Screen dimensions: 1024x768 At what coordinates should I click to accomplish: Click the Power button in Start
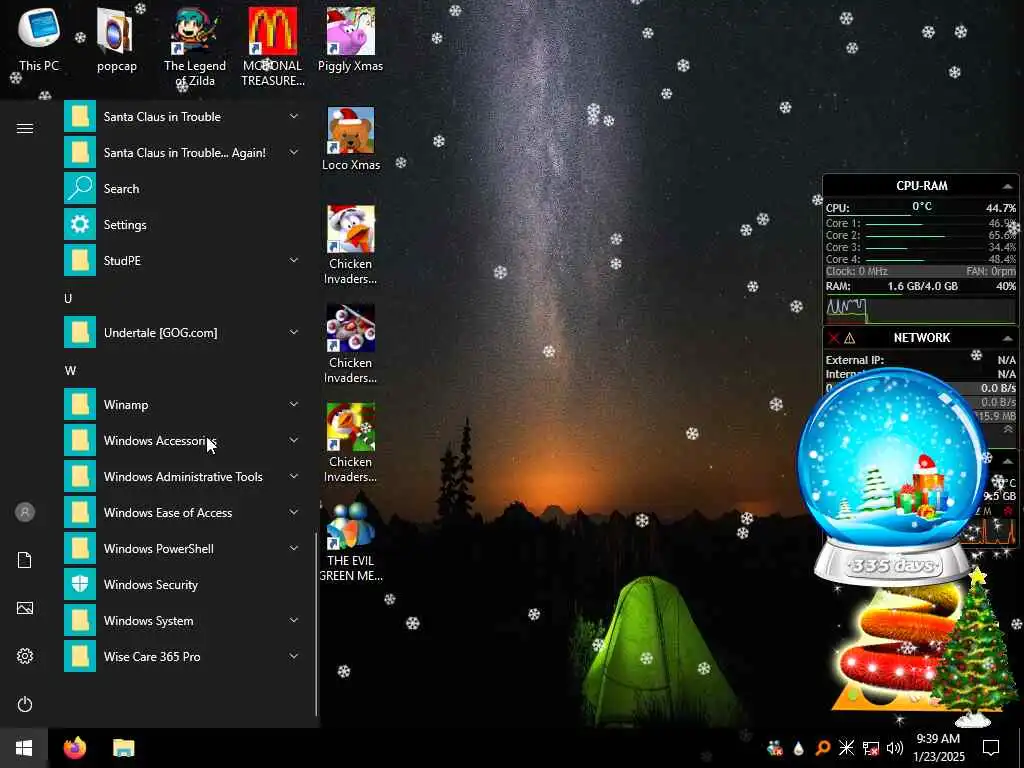tap(25, 705)
